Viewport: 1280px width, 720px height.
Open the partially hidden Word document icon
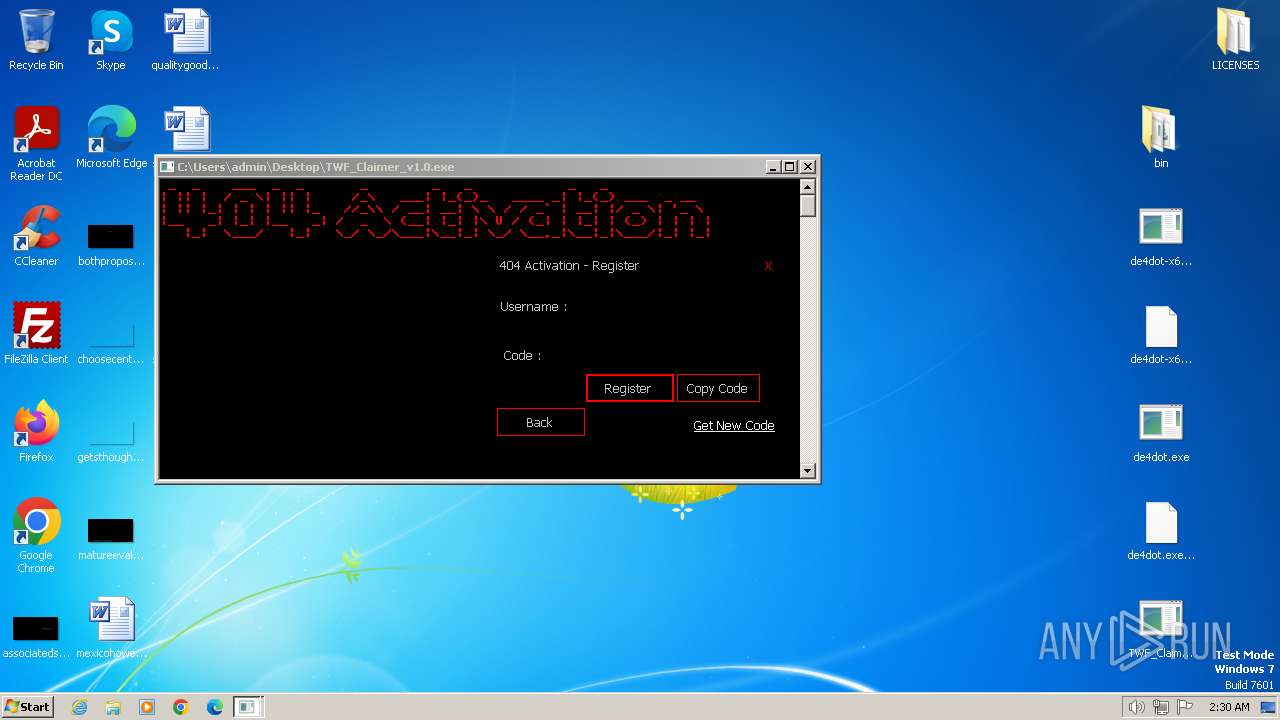tap(187, 130)
